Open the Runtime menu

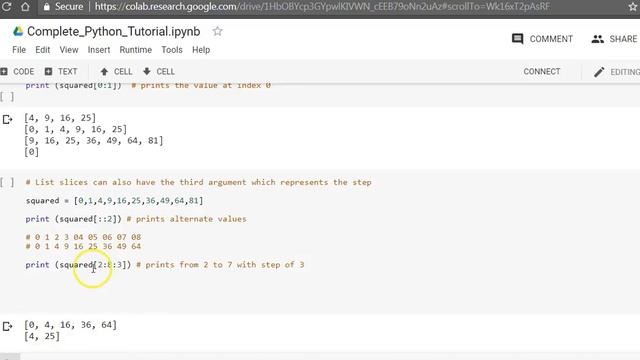pos(136,50)
